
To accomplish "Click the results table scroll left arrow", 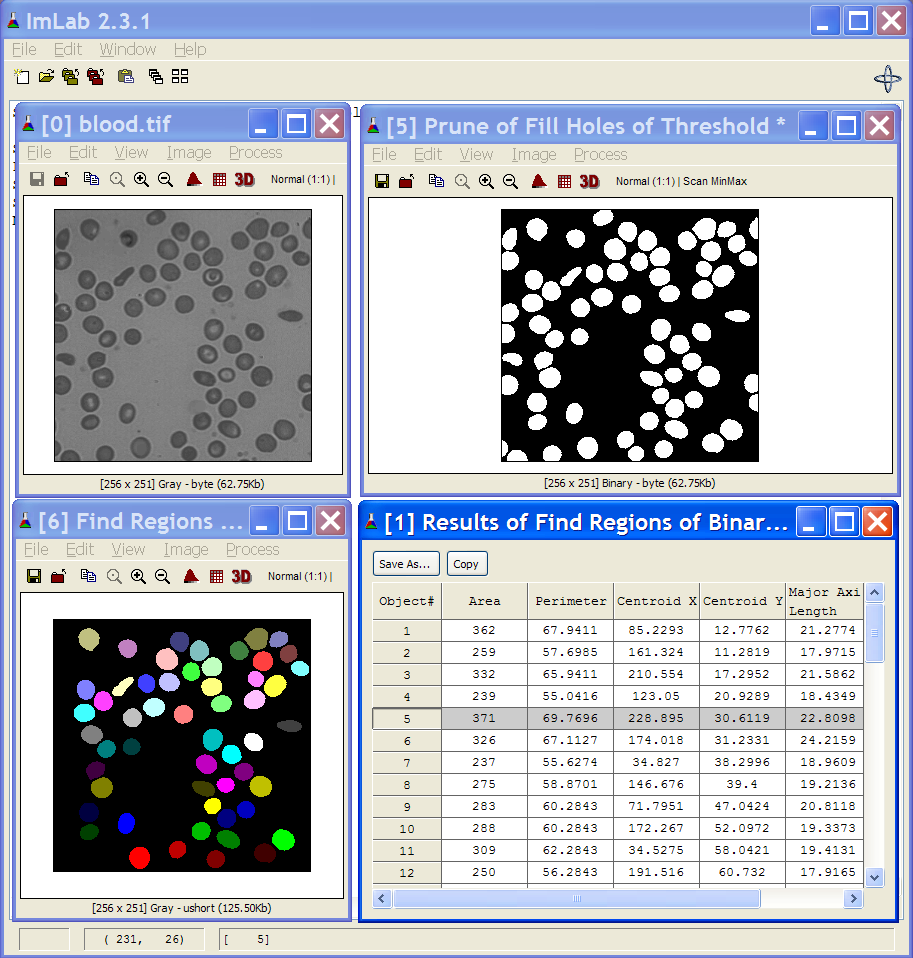I will 382,898.
